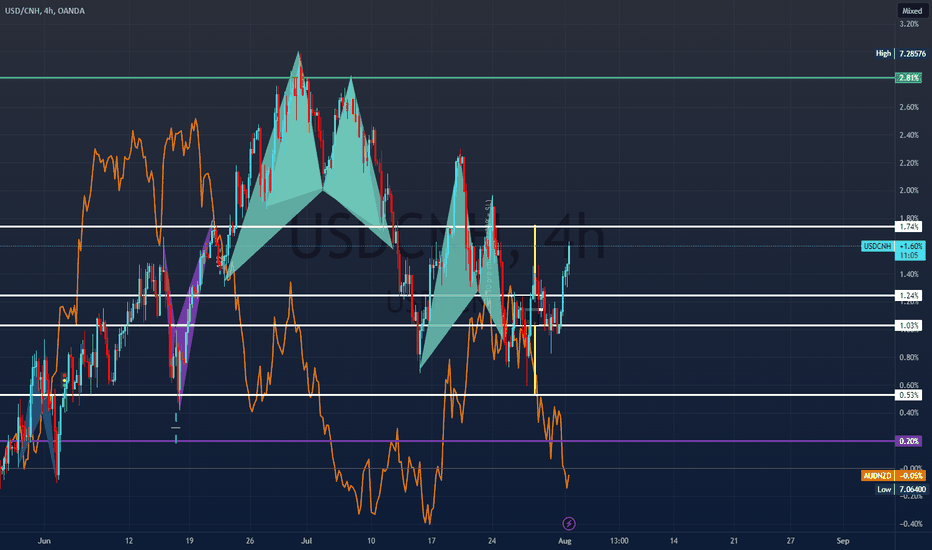
Task: Open the Mixed scale mode label
Action: tap(912, 11)
